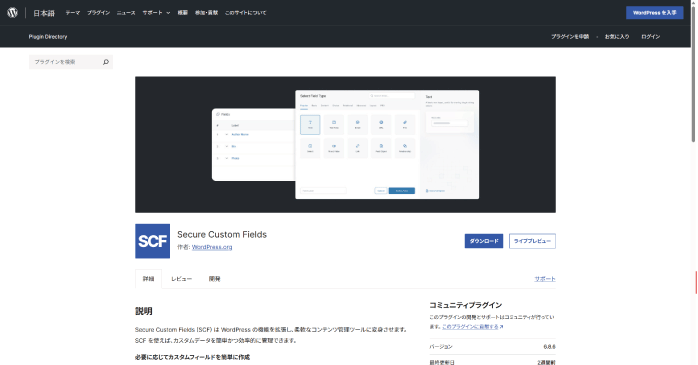Click the ライブプレビュー button
This screenshot has height=365, width=698.
click(532, 241)
